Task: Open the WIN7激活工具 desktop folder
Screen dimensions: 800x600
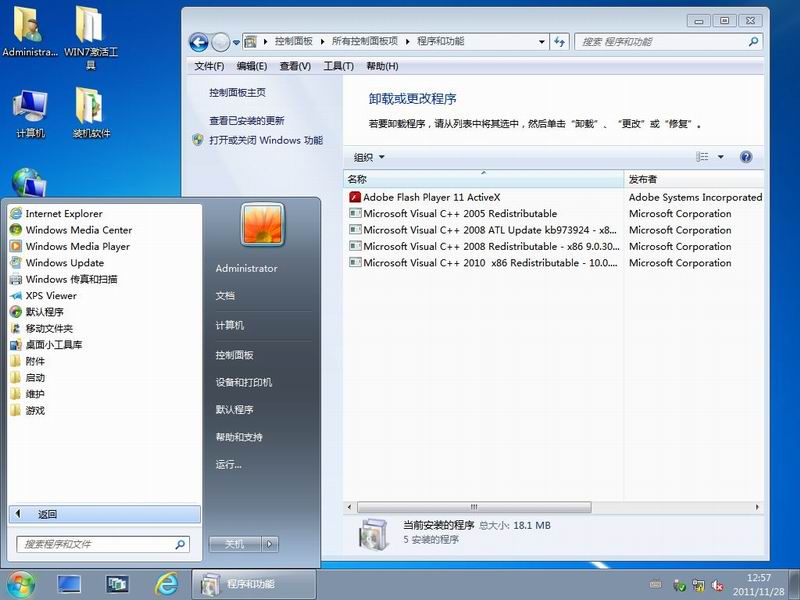Action: (91, 37)
